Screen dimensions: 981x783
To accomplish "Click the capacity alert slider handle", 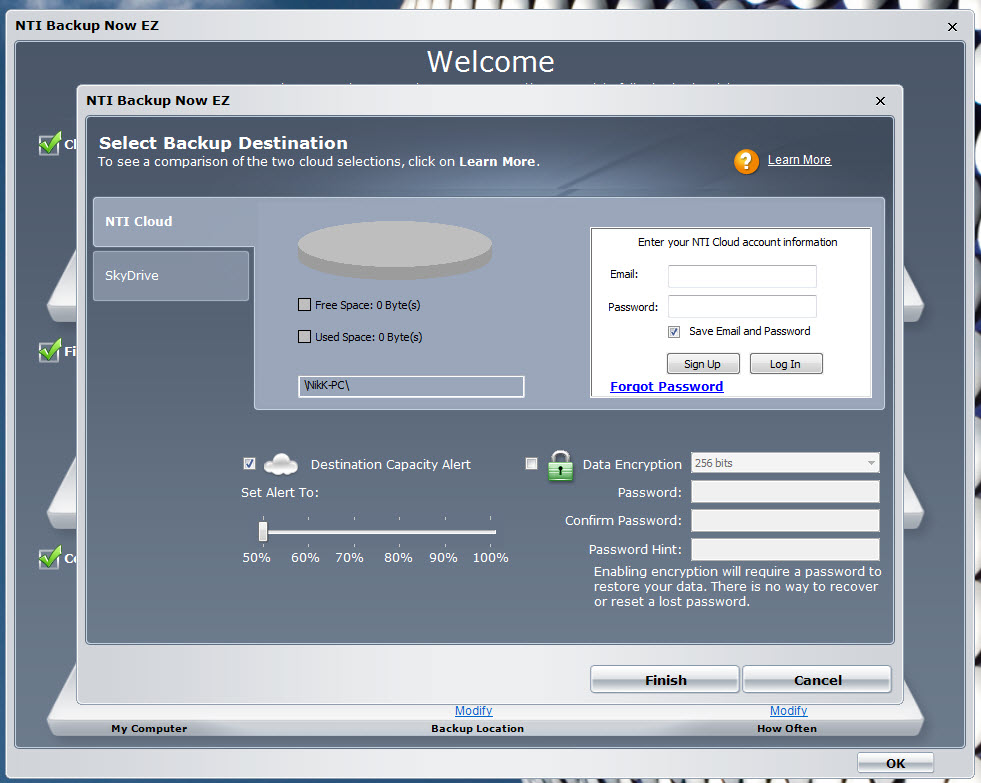I will [263, 532].
